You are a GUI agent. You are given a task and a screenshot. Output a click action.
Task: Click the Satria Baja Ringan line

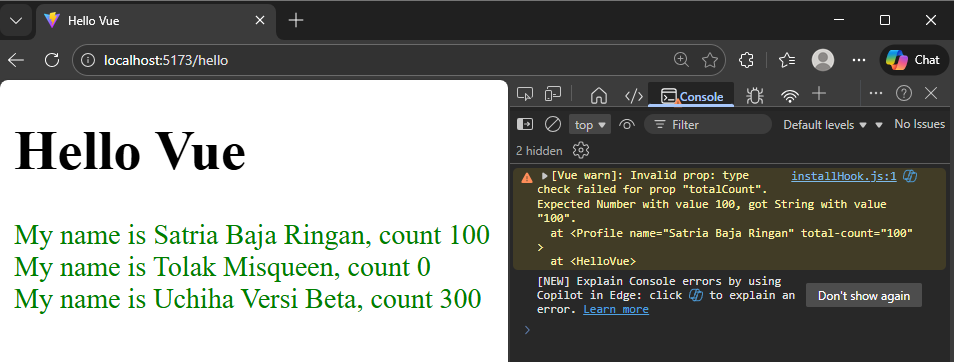tap(252, 235)
